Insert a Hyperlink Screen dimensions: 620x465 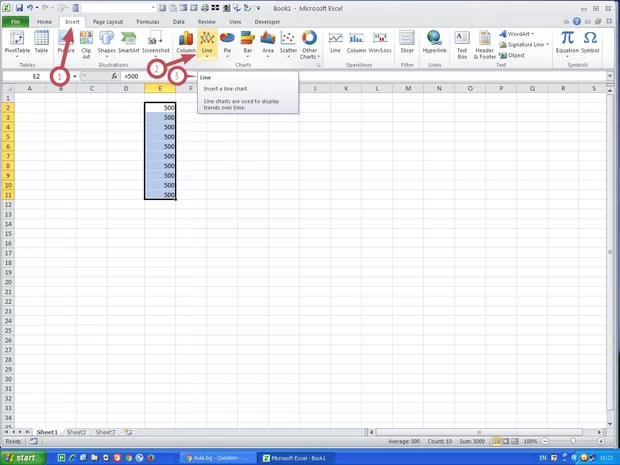tap(434, 42)
